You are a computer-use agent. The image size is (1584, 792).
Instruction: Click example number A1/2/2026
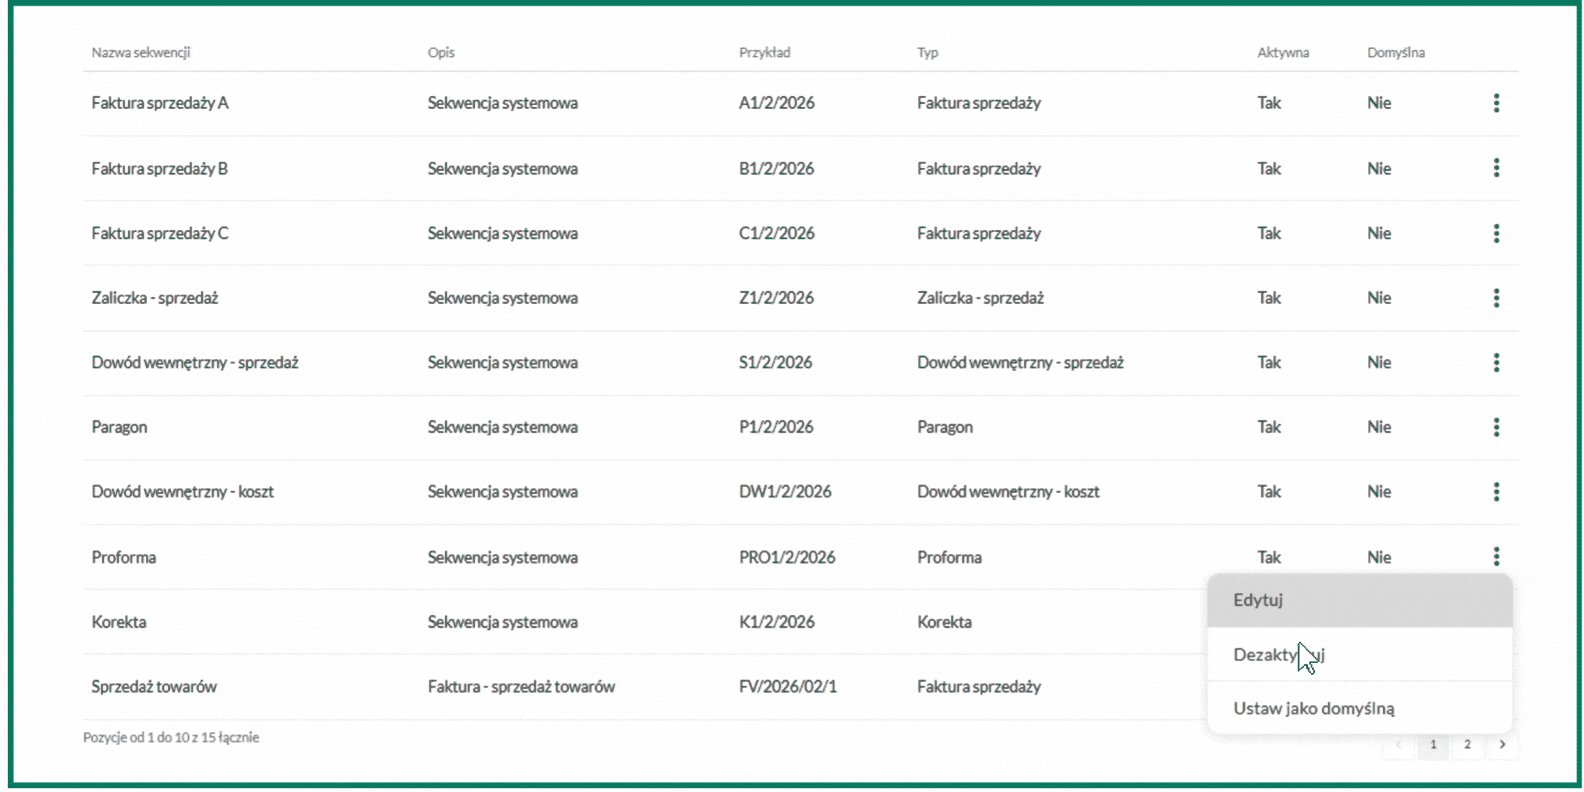[777, 103]
